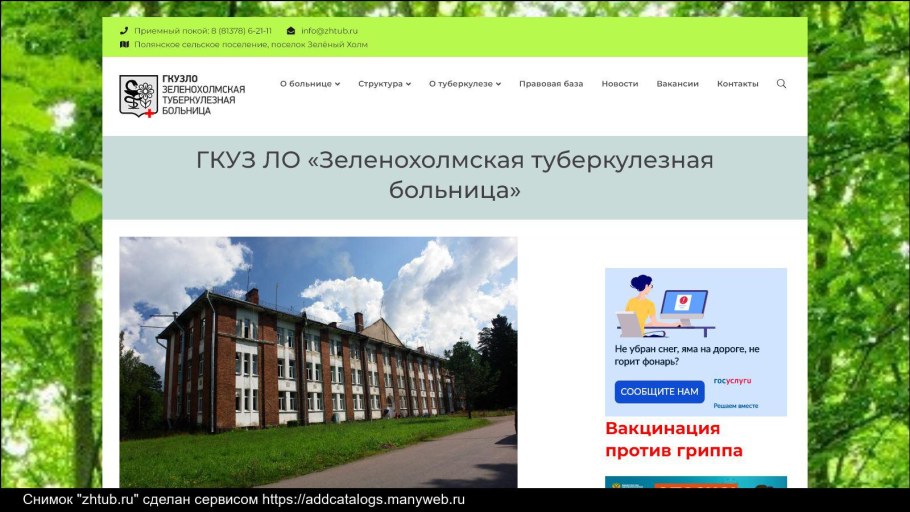Click the partially visible banner below vaccination heading
This screenshot has width=910, height=512.
pos(696,482)
